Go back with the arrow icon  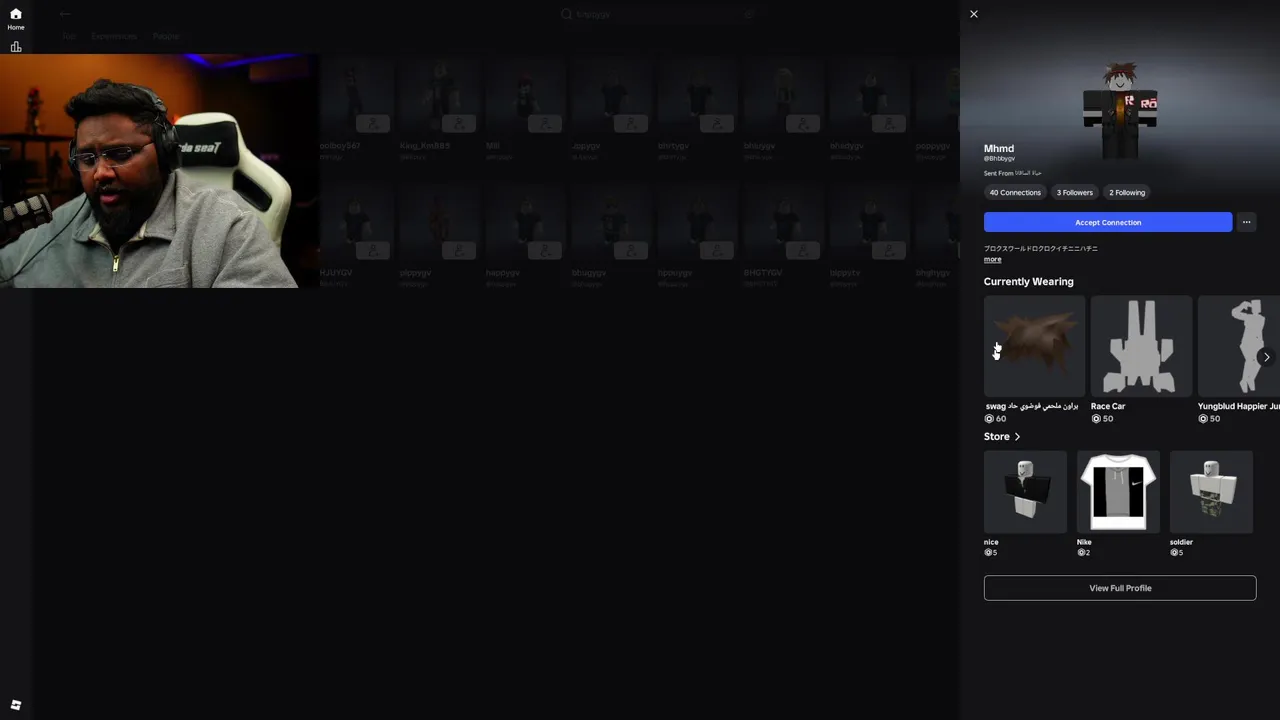point(65,14)
